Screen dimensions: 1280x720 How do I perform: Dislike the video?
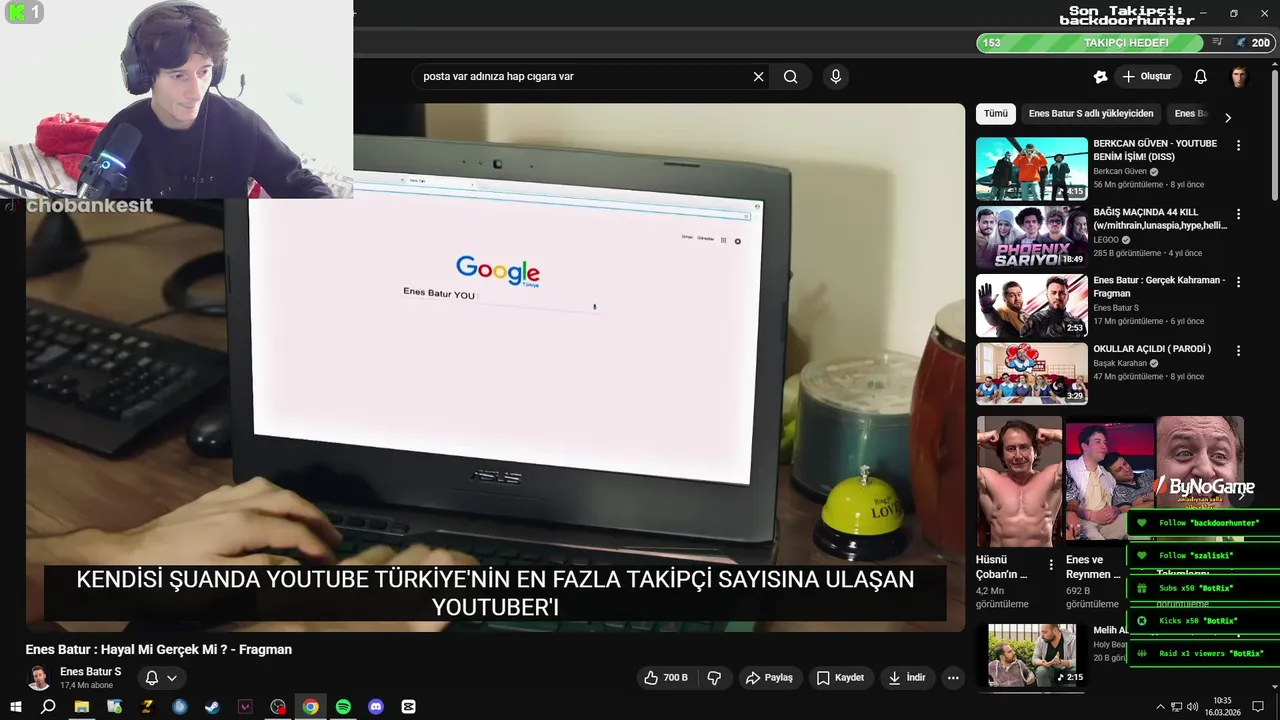point(714,678)
